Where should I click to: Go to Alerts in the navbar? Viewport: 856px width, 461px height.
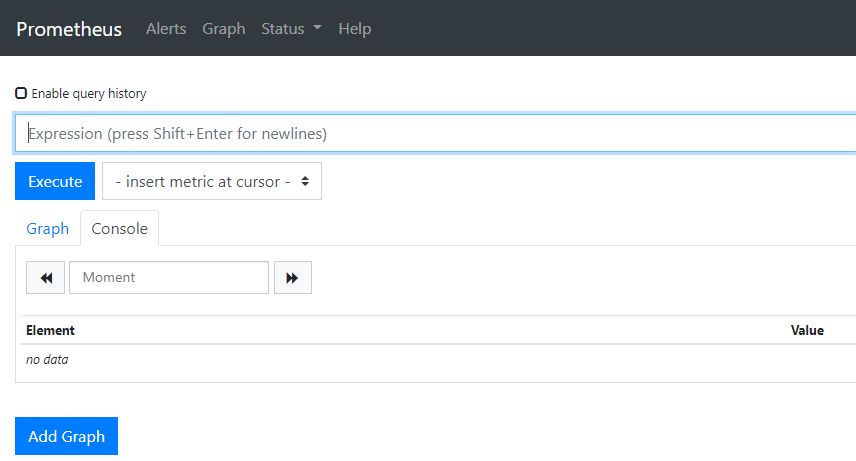tap(166, 29)
